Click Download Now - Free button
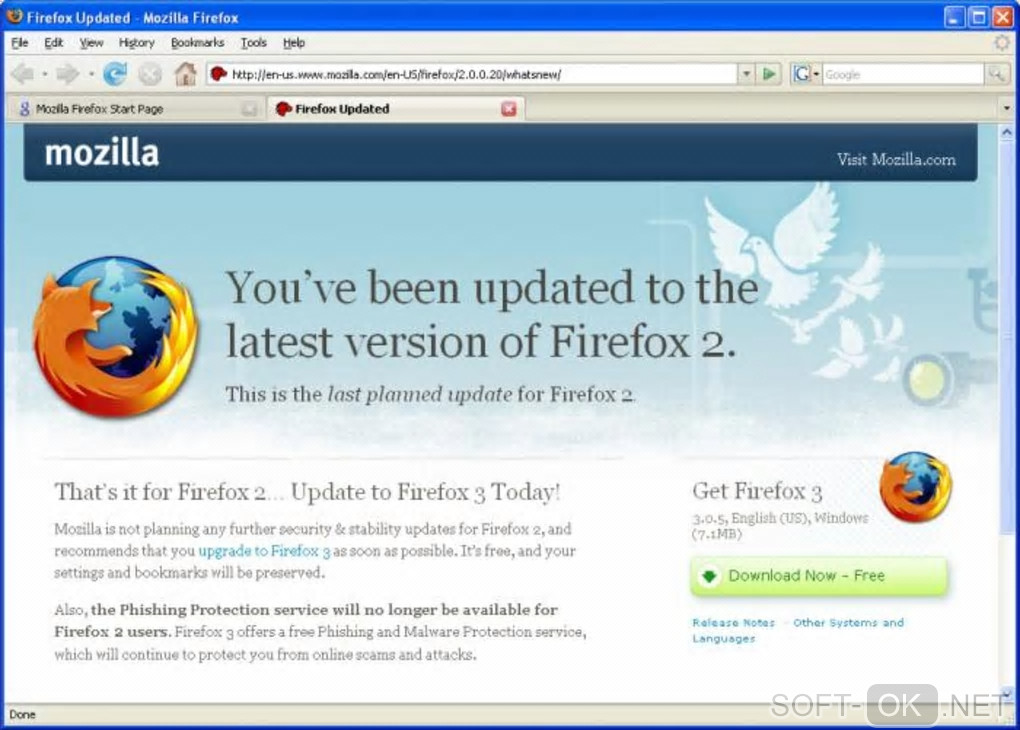Image resolution: width=1020 pixels, height=730 pixels. pyautogui.click(x=818, y=576)
